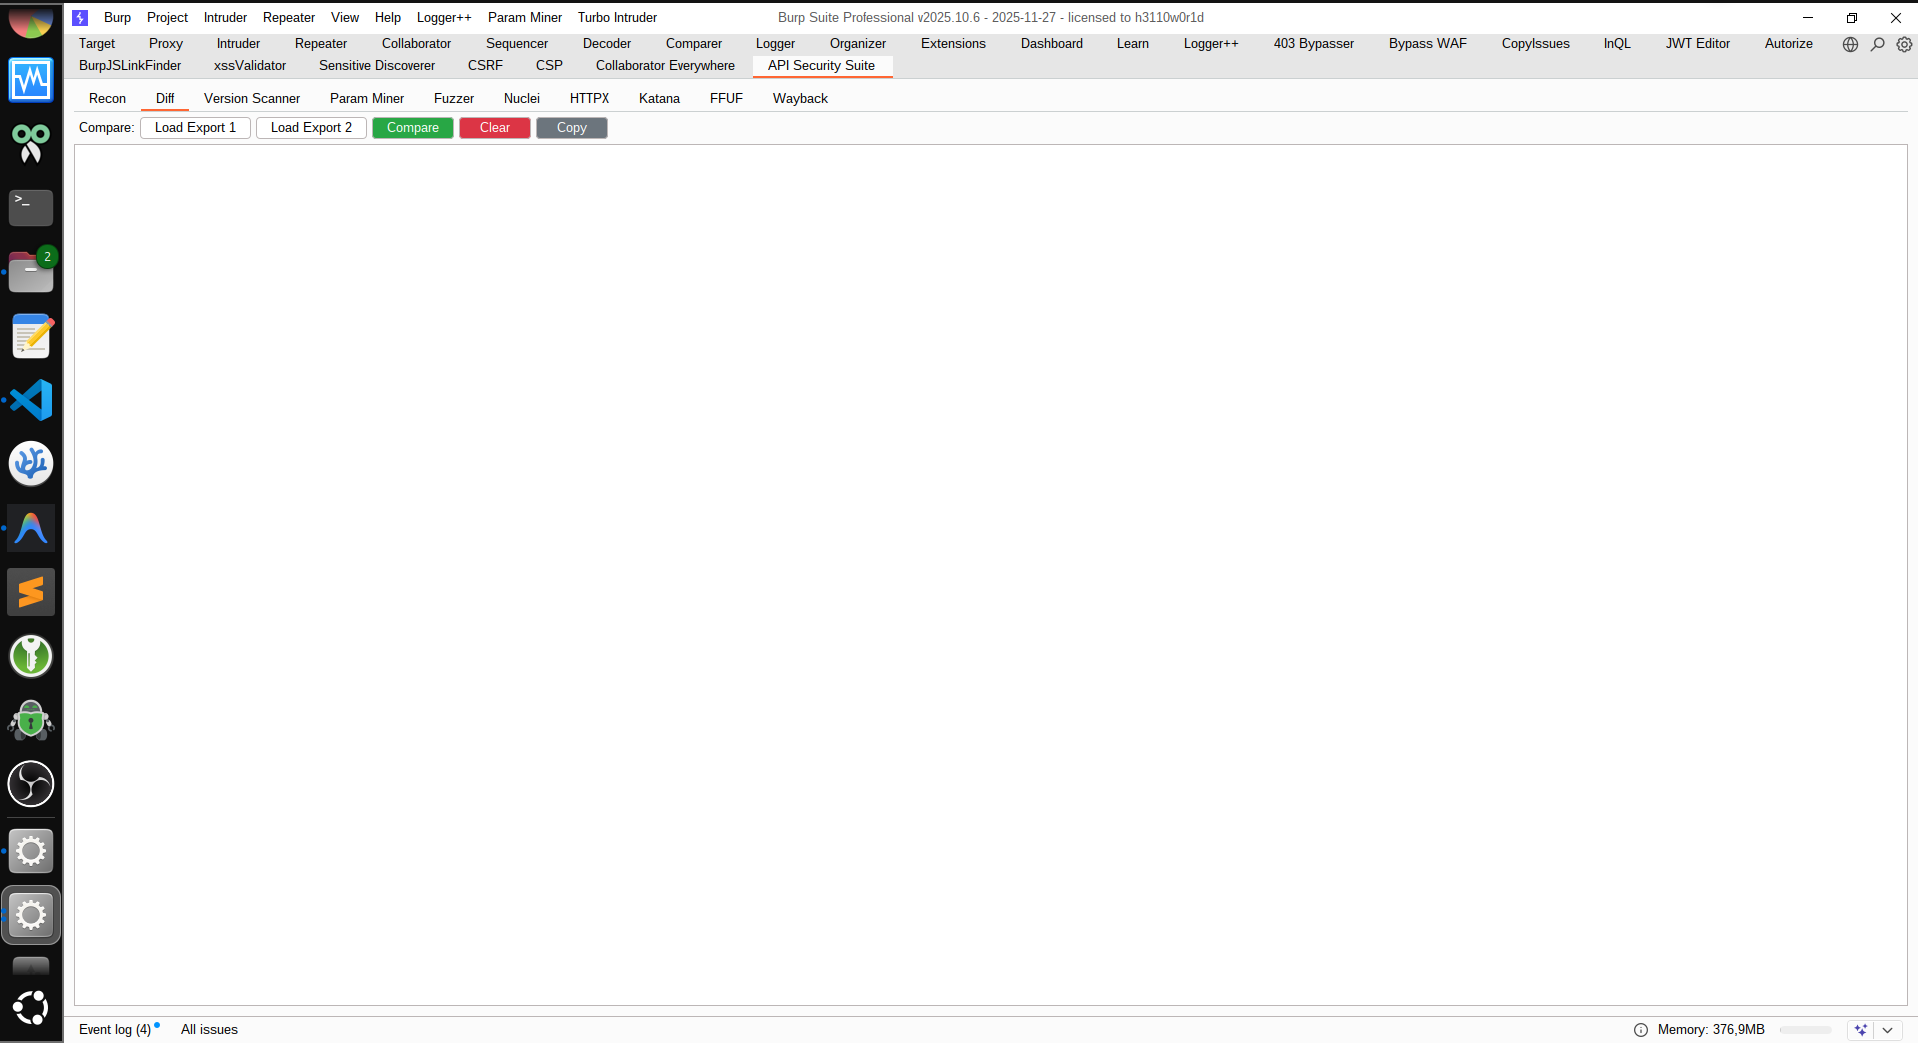This screenshot has height=1043, width=1918.
Task: Open the Organizer tab
Action: (x=858, y=44)
